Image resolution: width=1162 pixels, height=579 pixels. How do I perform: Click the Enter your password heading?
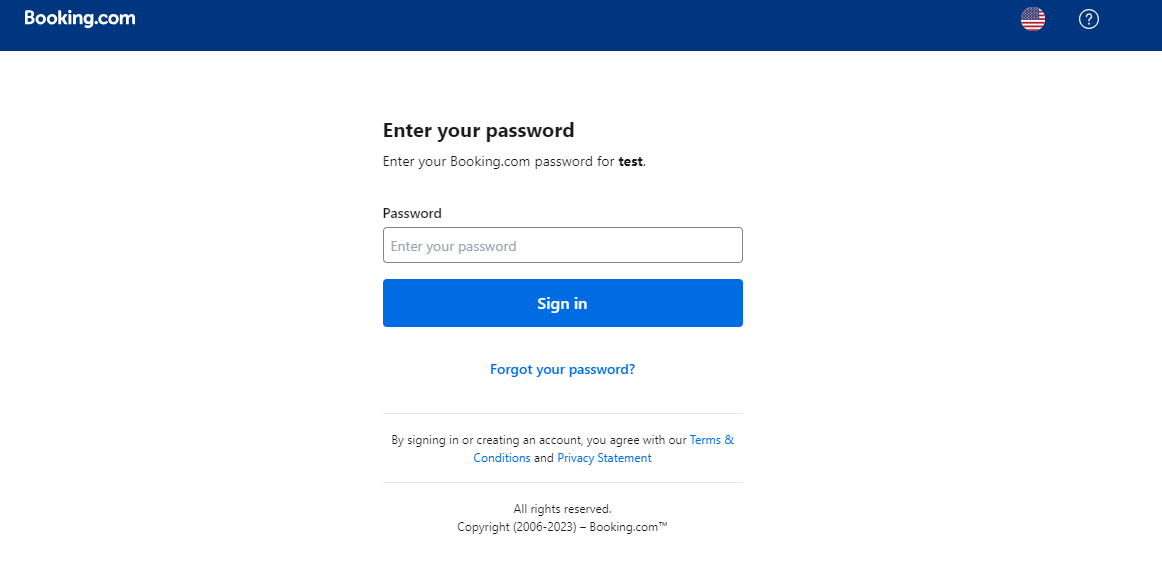coord(479,130)
